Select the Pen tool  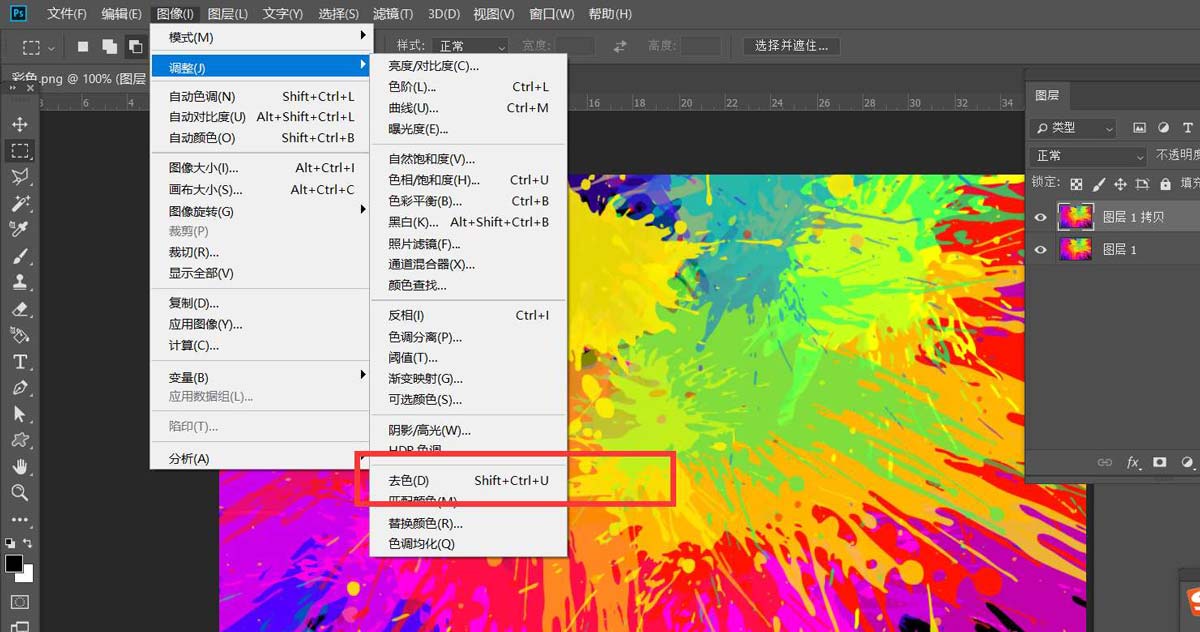(19, 387)
